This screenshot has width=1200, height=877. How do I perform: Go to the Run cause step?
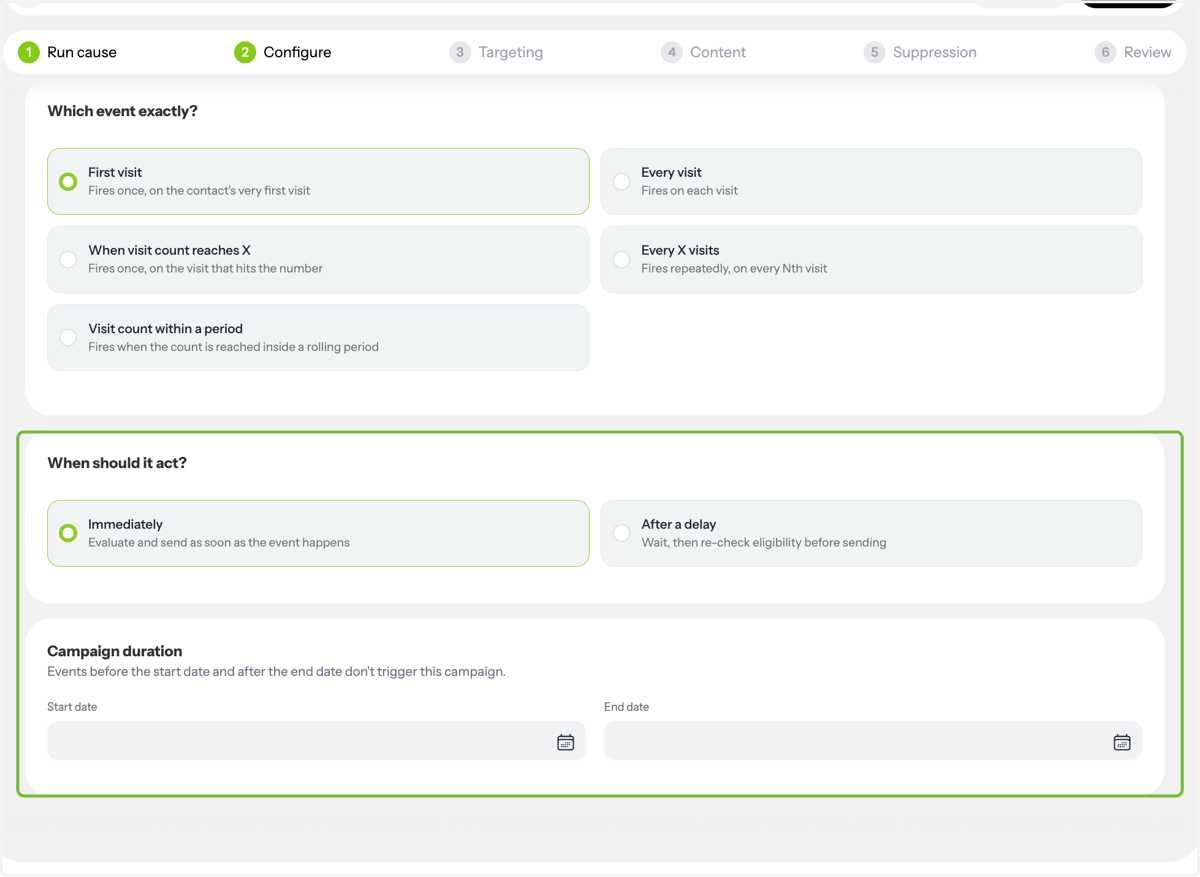click(68, 52)
